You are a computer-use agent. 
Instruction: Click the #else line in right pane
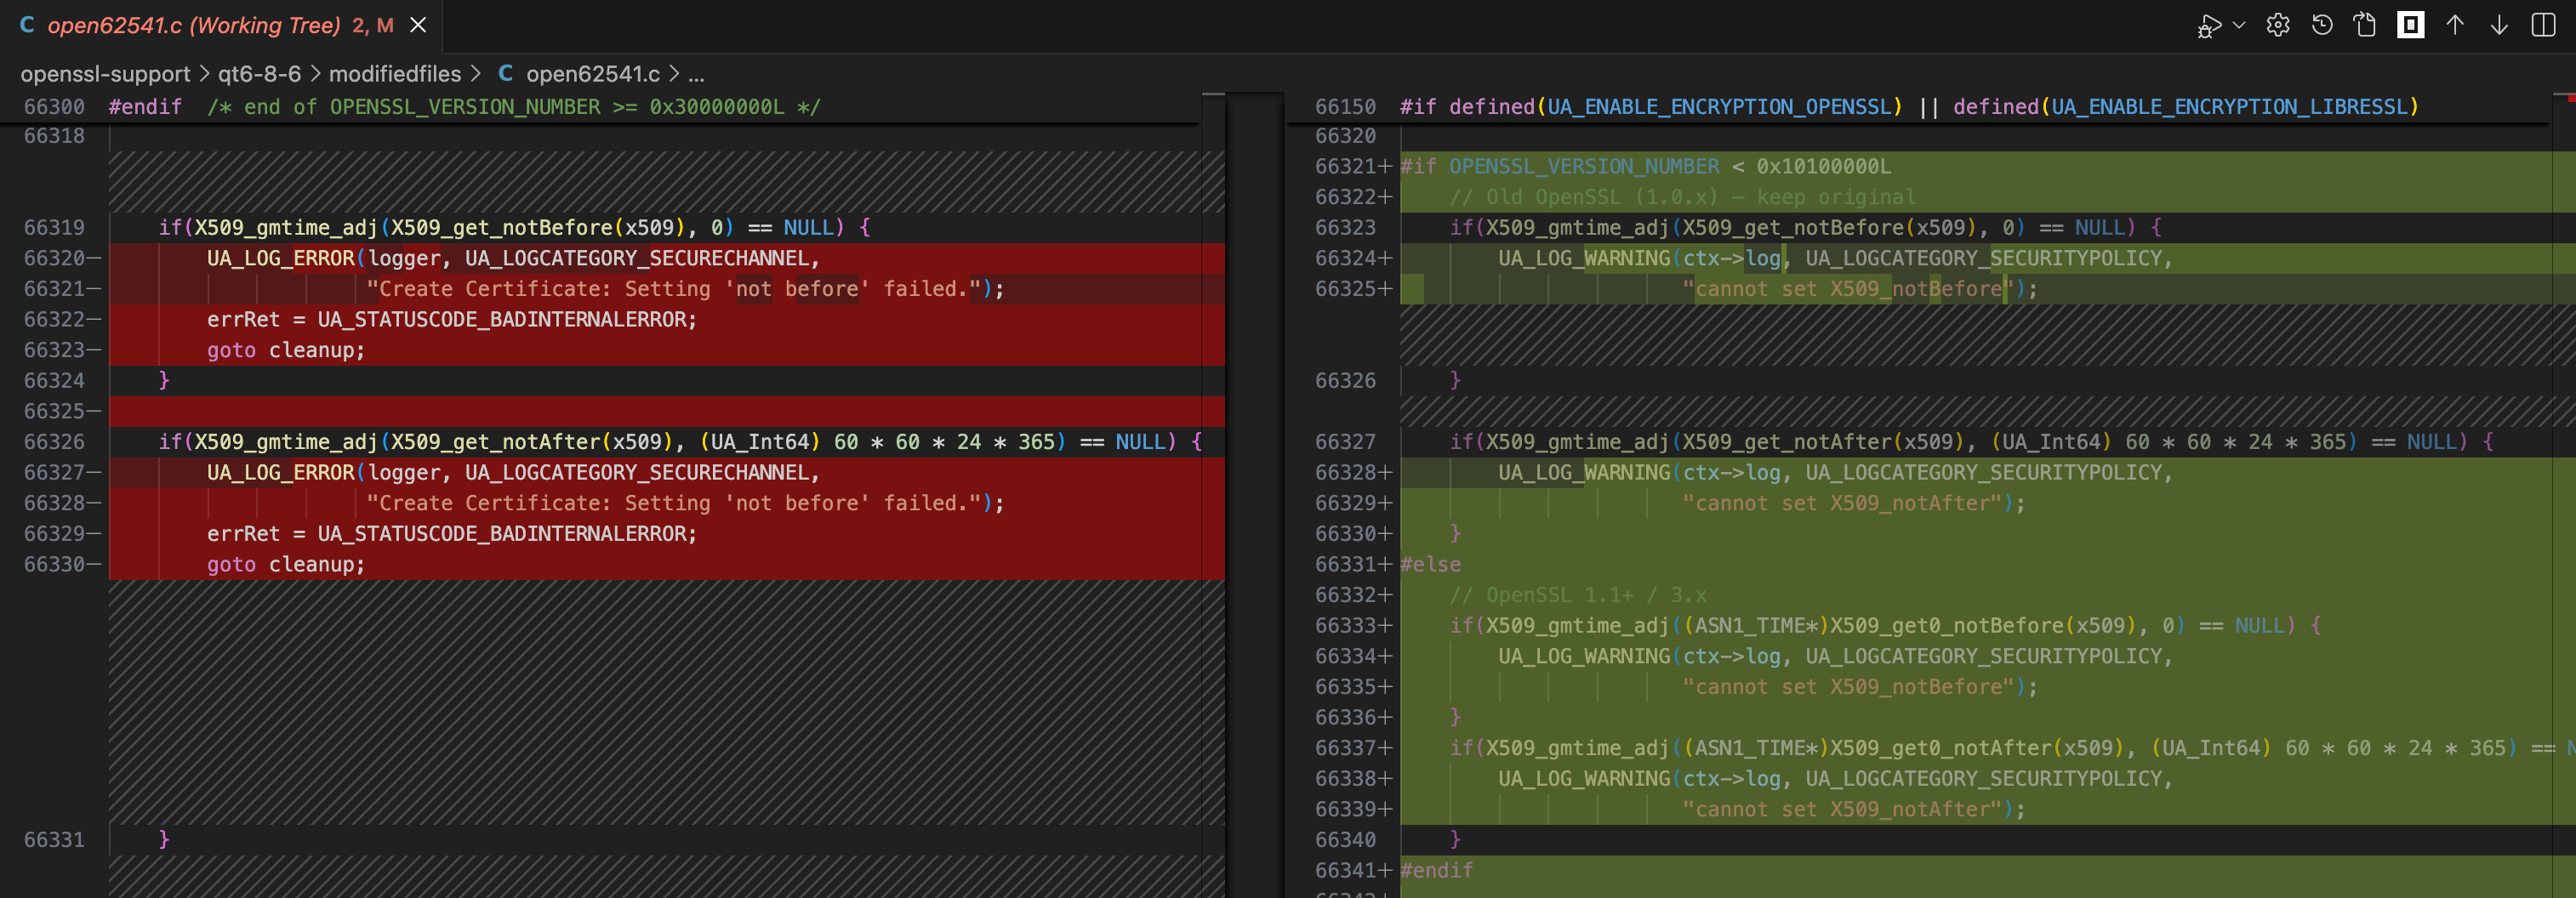pyautogui.click(x=1431, y=565)
